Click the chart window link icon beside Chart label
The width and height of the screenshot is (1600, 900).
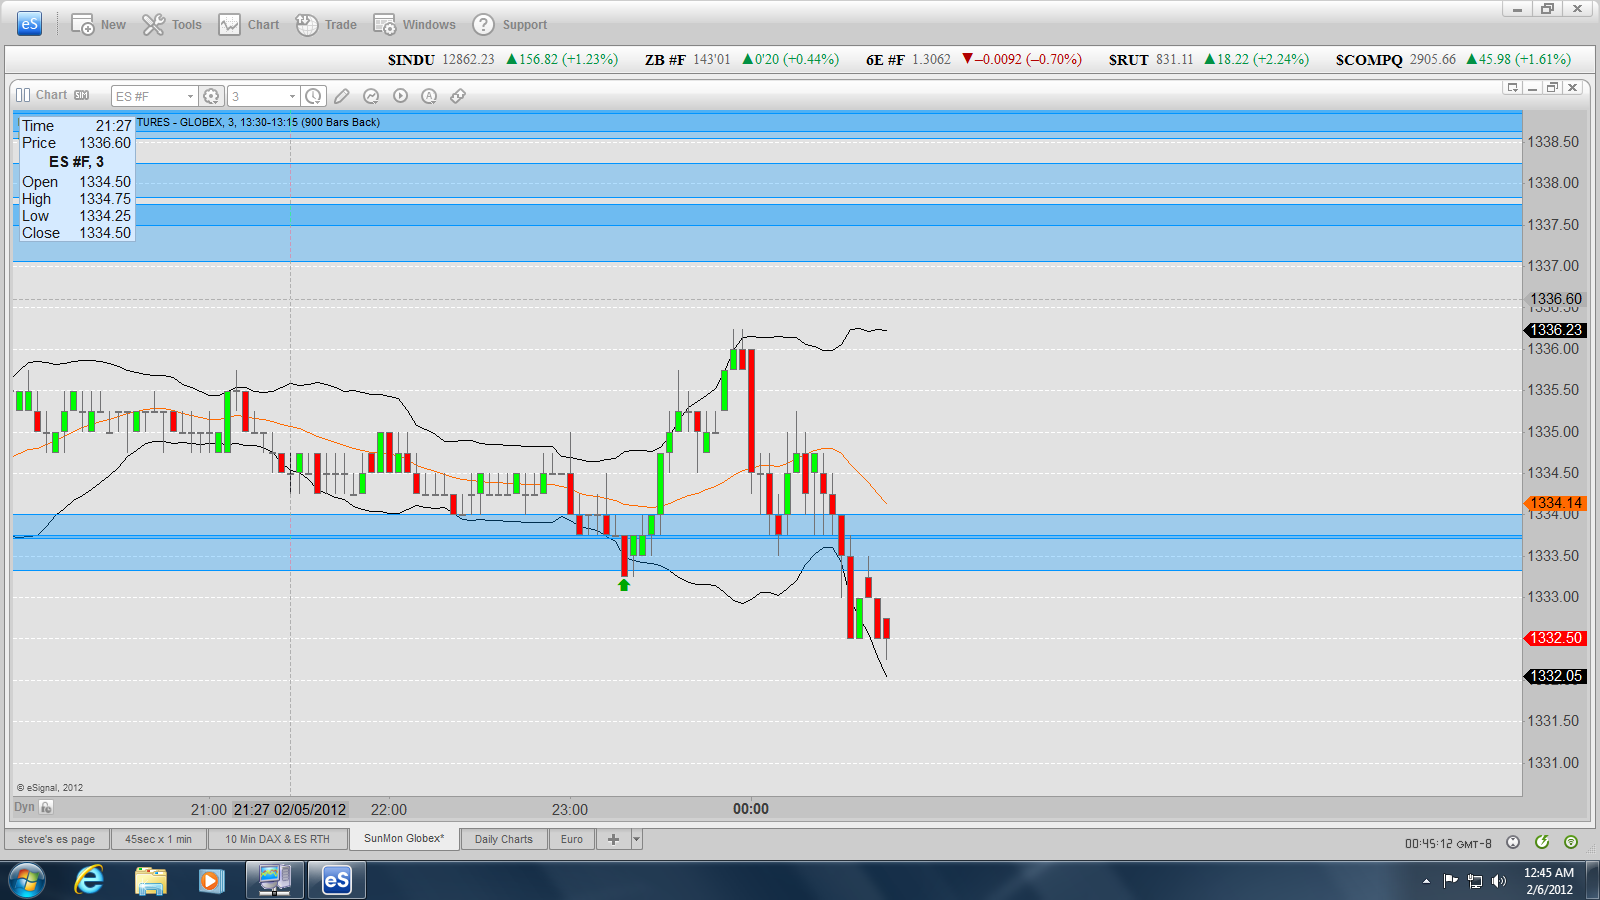pos(23,95)
